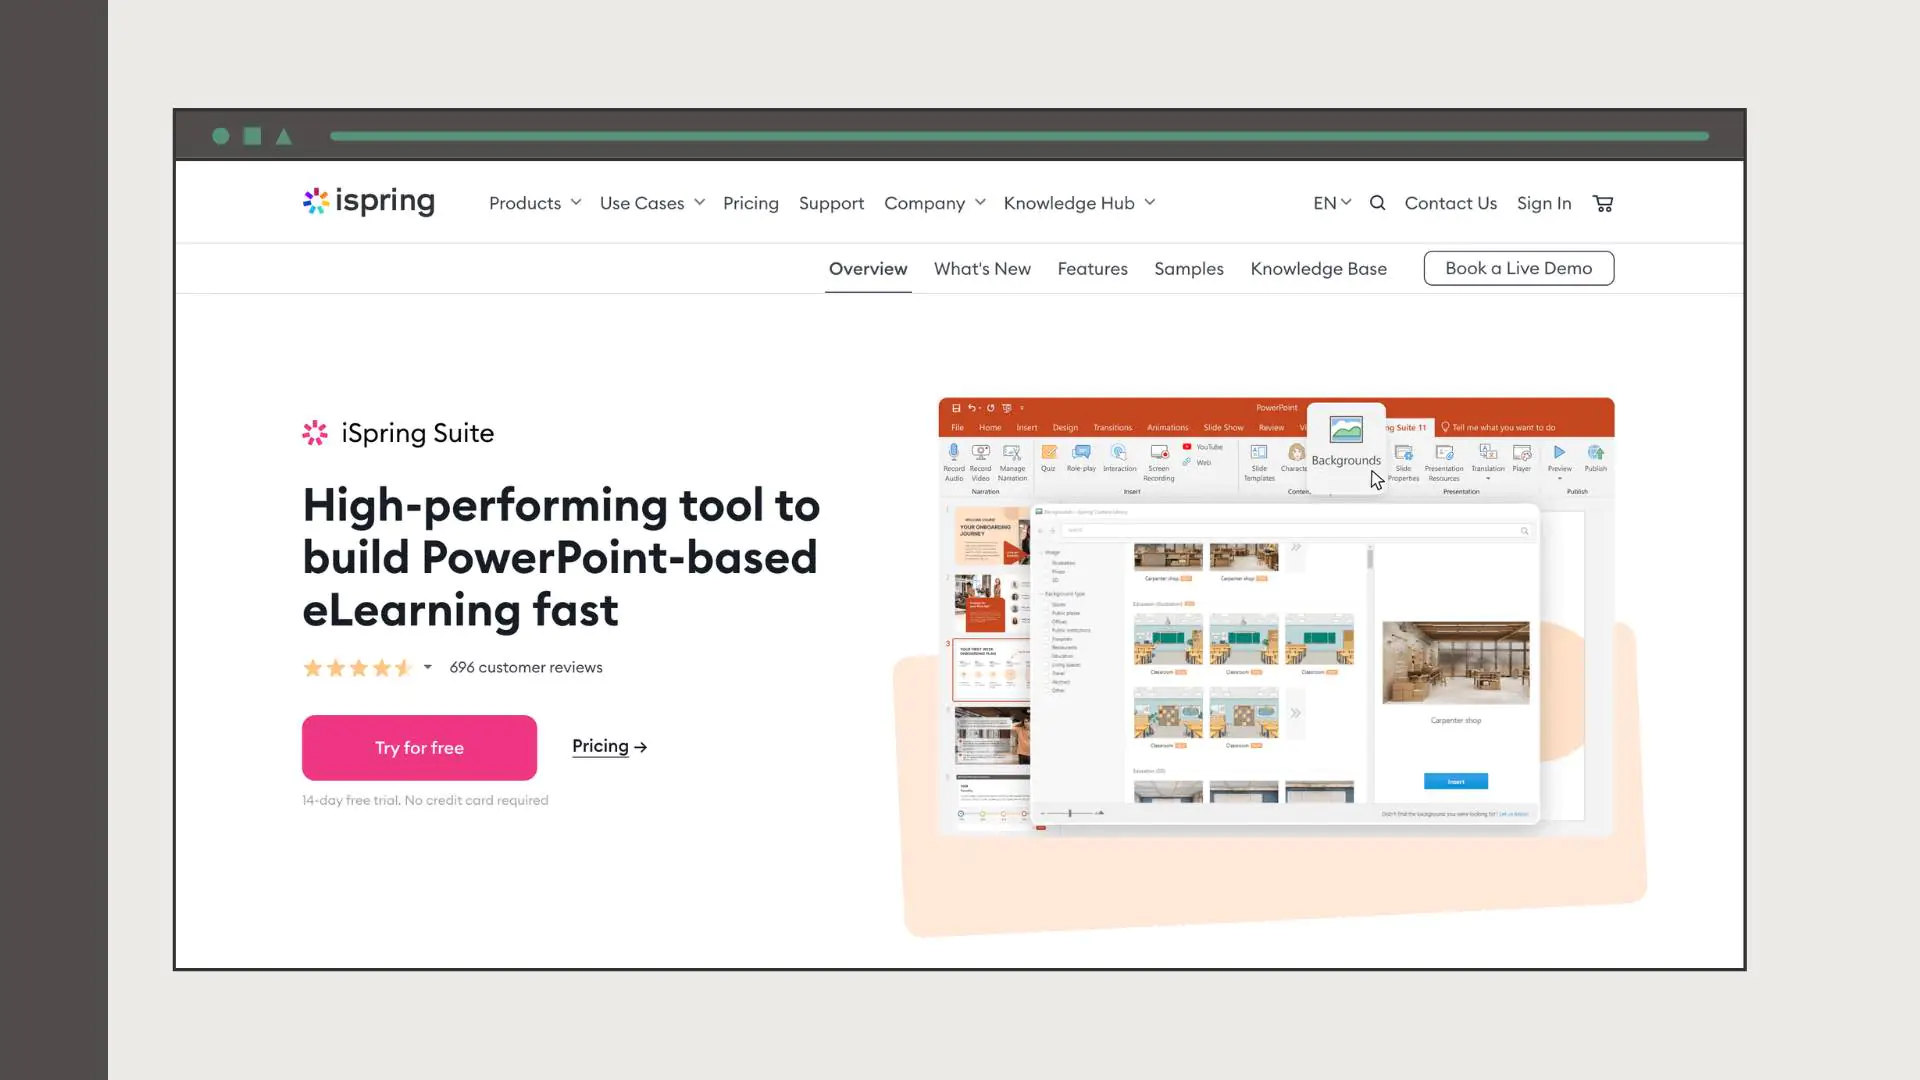Screen dimensions: 1920x1080
Task: Click the ispring logo in header
Action: [x=369, y=202]
